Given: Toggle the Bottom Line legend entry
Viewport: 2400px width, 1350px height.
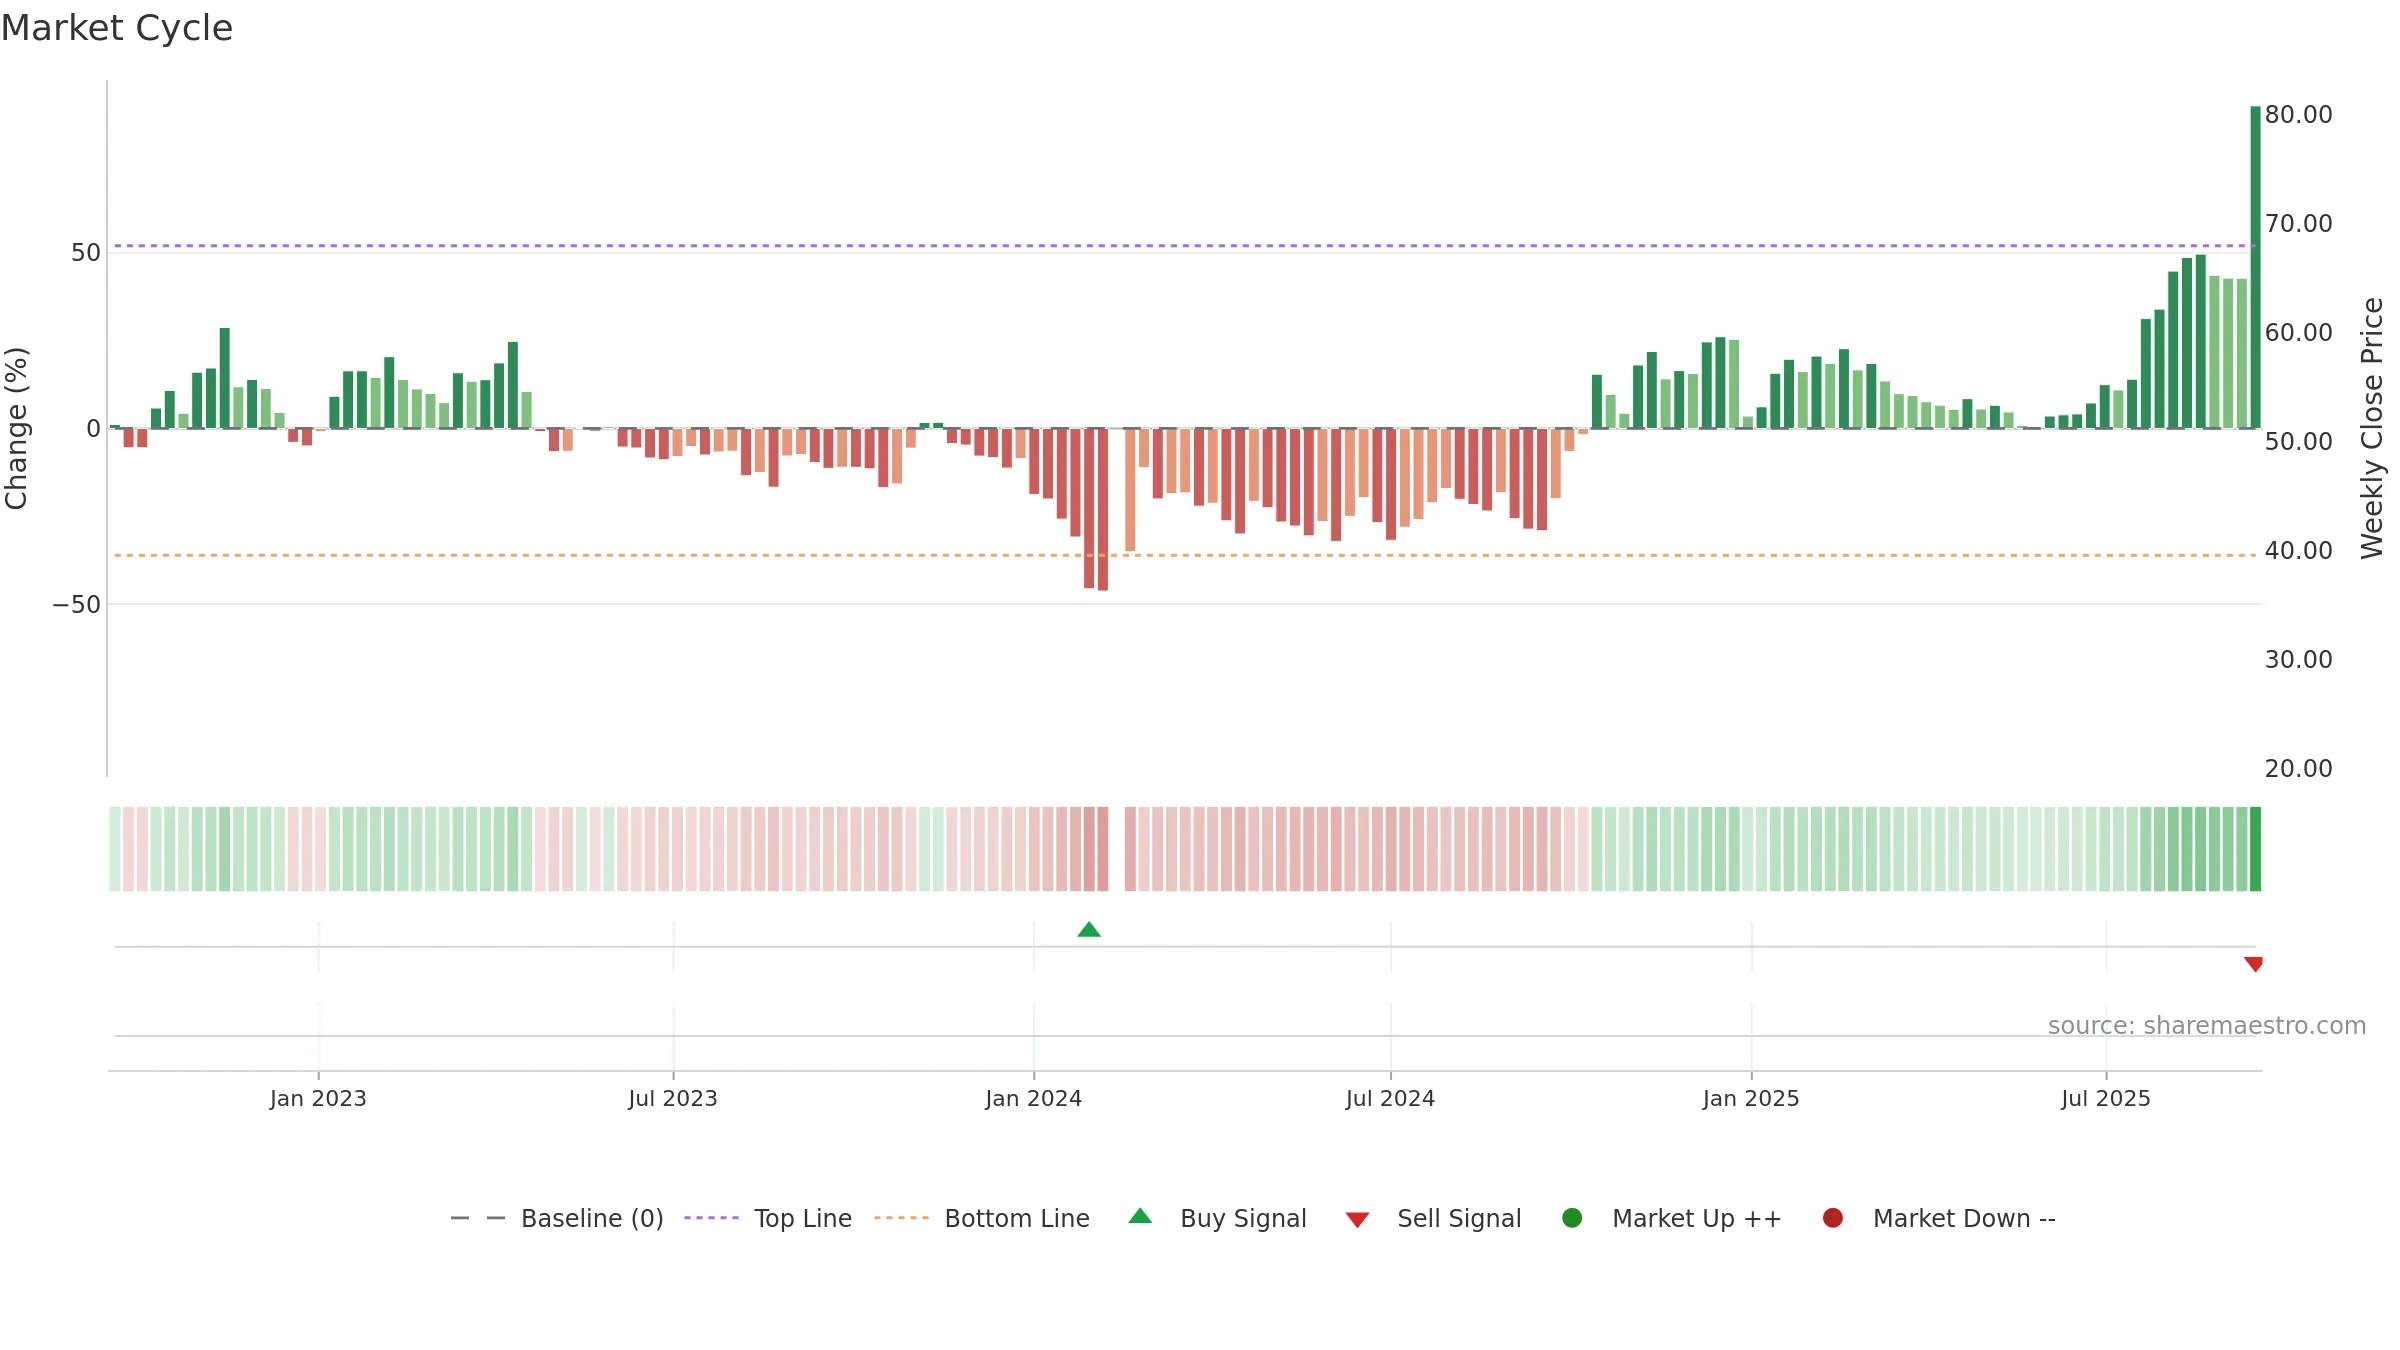Looking at the screenshot, I should (982, 1218).
